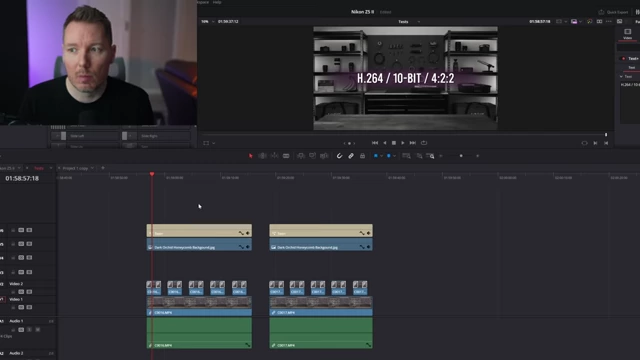Switch to the Tests timeline tab
Image resolution: width=640 pixels, height=360 pixels.
(x=39, y=168)
